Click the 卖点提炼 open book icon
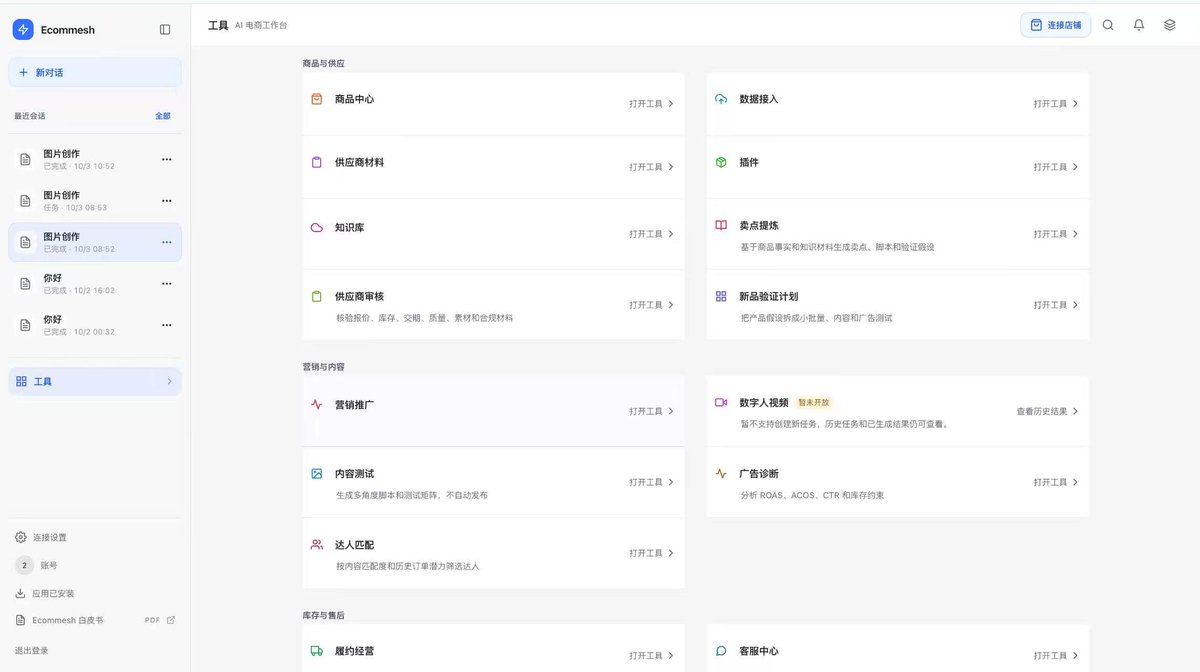 (x=721, y=226)
